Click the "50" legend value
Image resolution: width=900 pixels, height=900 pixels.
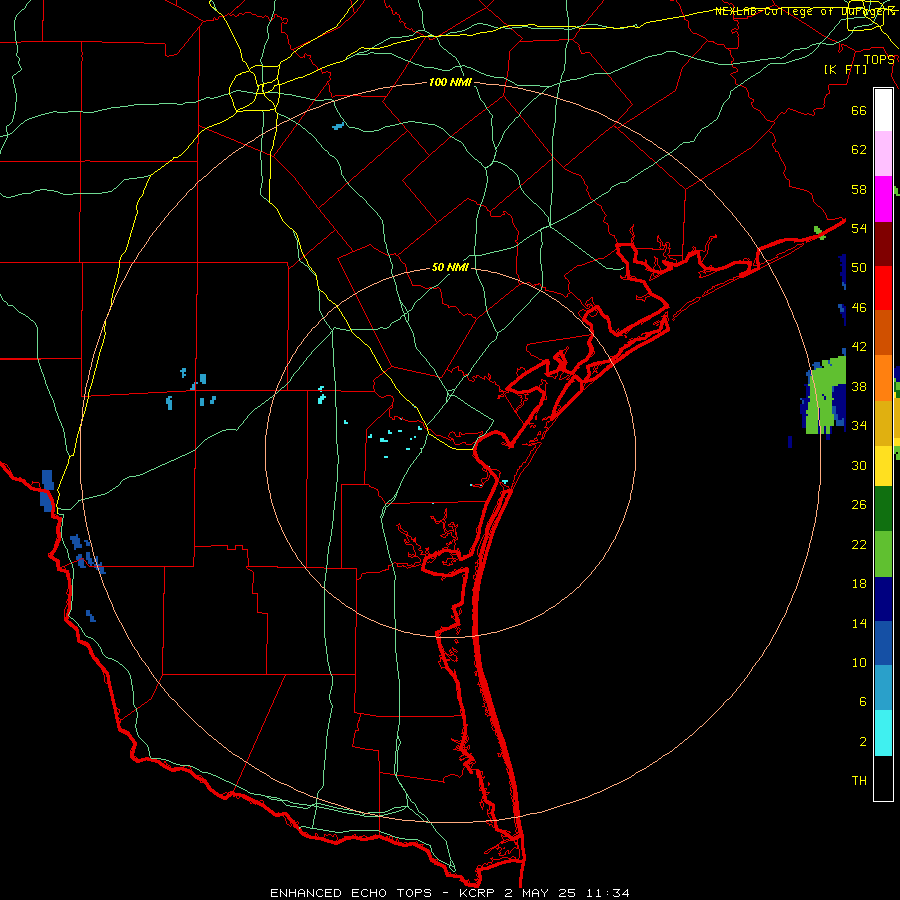tap(859, 268)
